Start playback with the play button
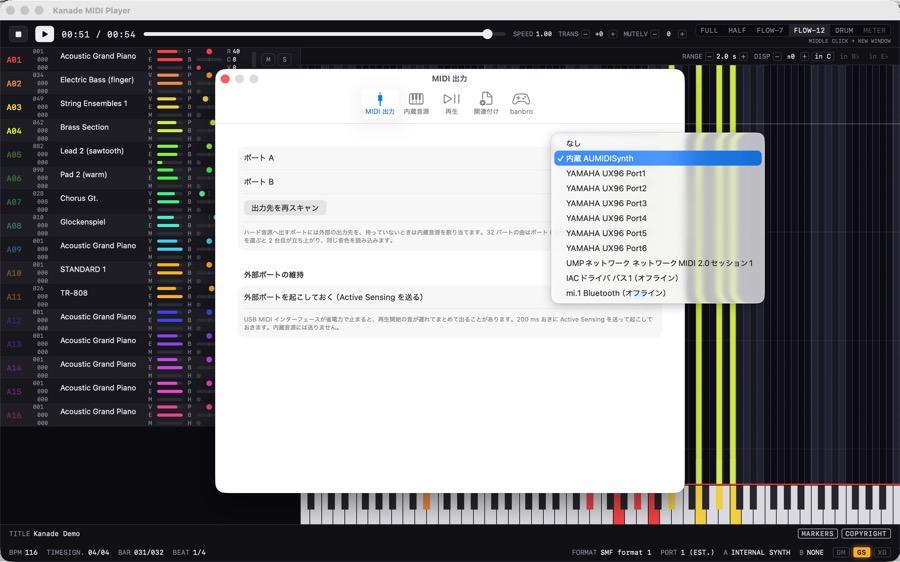The image size is (900, 562). (44, 34)
